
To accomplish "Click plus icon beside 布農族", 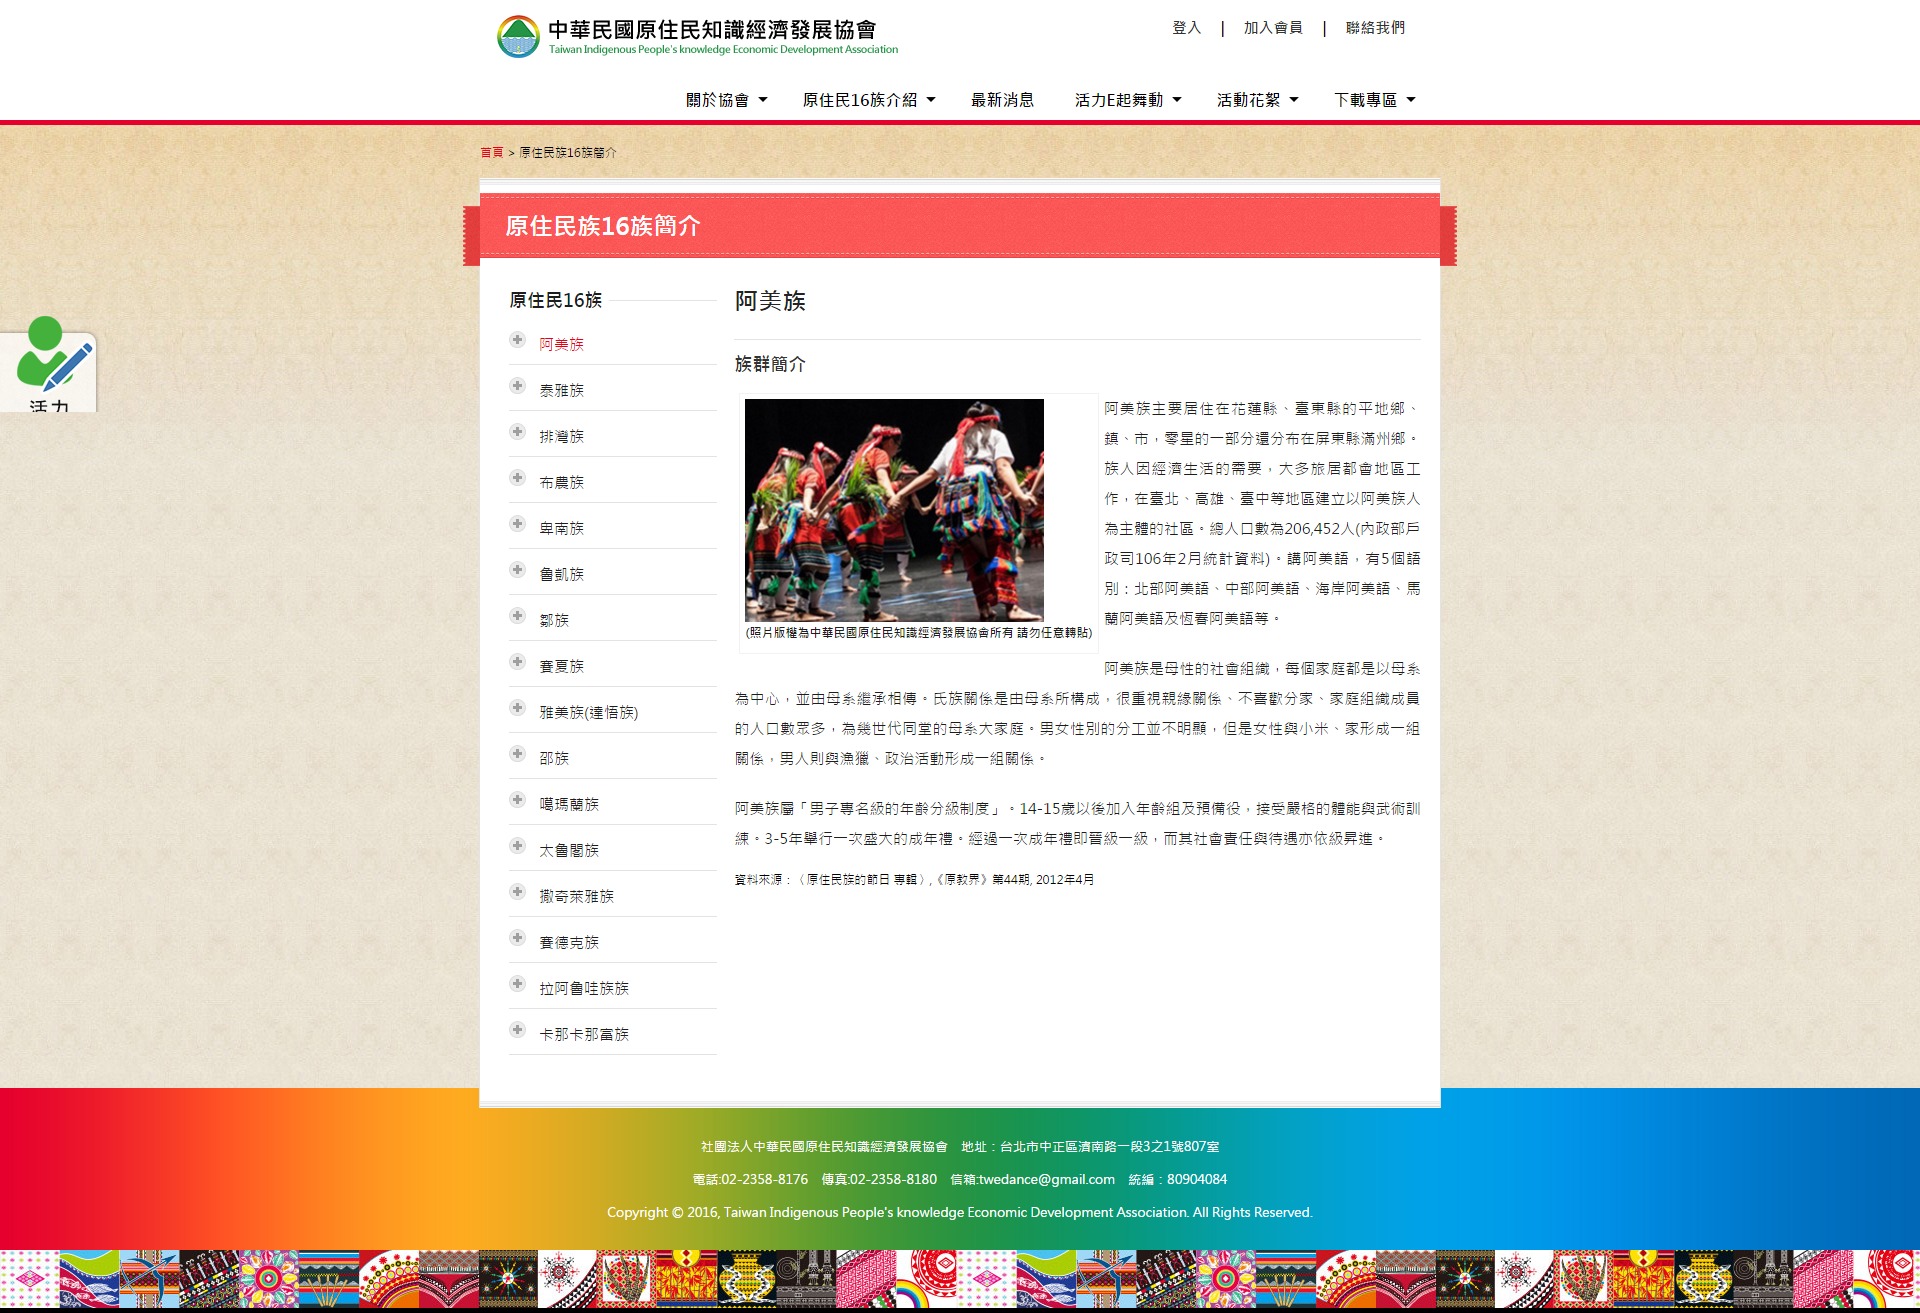I will 517,478.
